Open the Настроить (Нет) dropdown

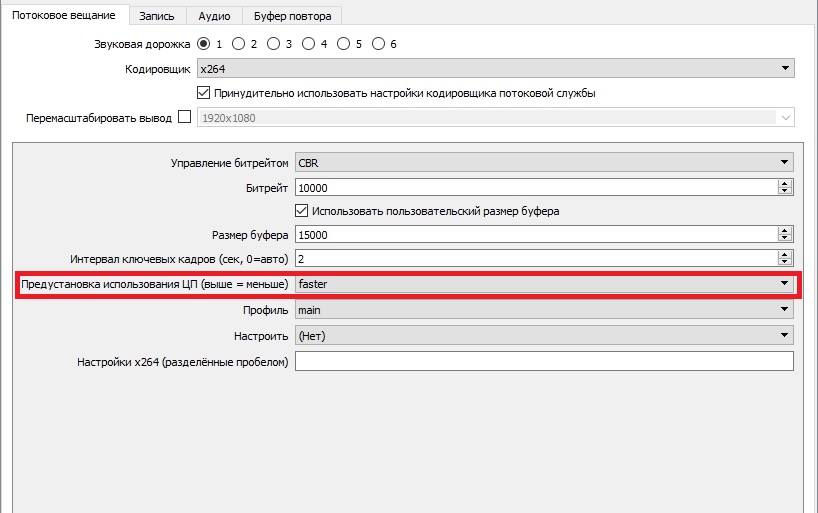543,336
